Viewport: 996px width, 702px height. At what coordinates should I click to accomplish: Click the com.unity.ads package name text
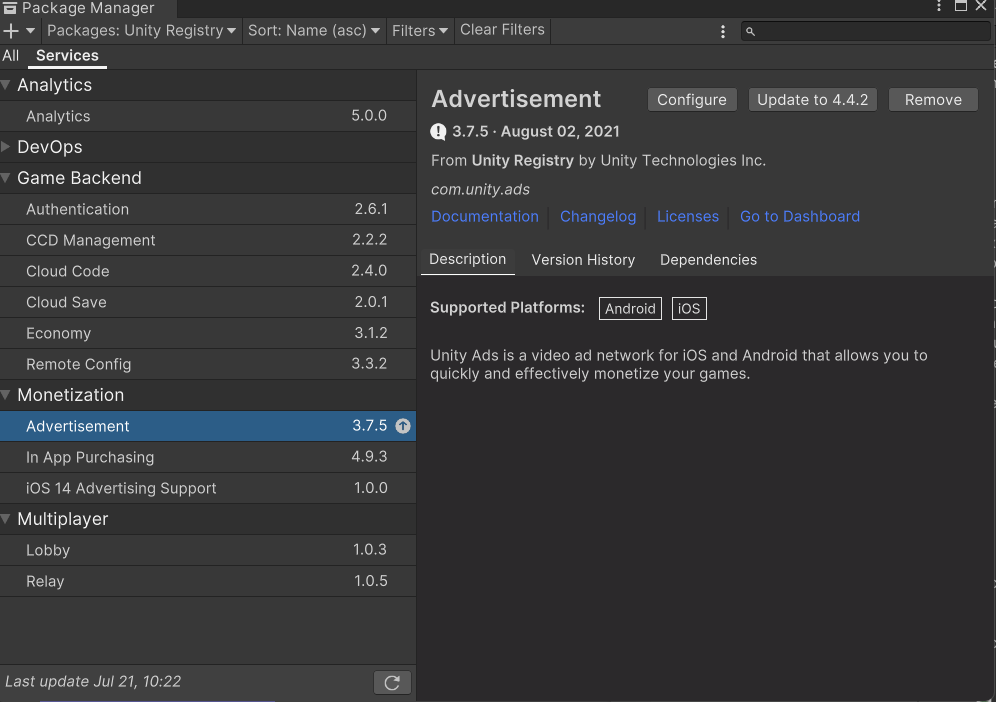click(480, 189)
